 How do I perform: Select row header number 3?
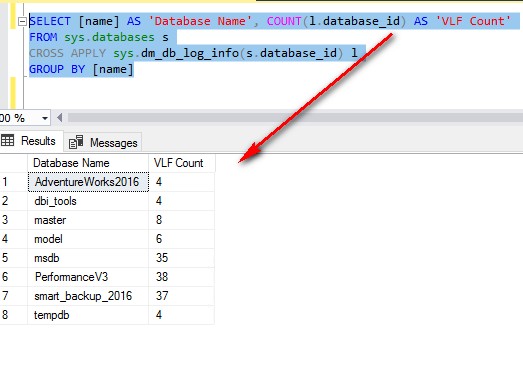14,220
